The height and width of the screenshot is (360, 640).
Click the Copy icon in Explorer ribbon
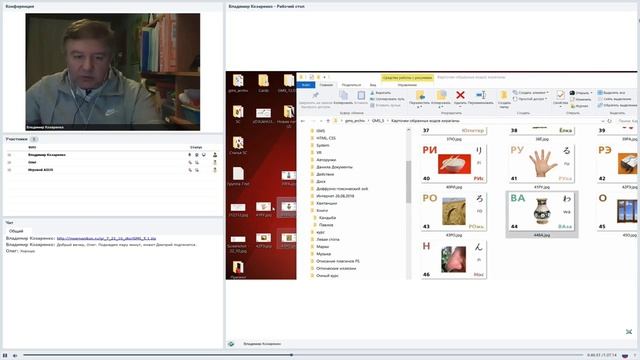[344, 95]
